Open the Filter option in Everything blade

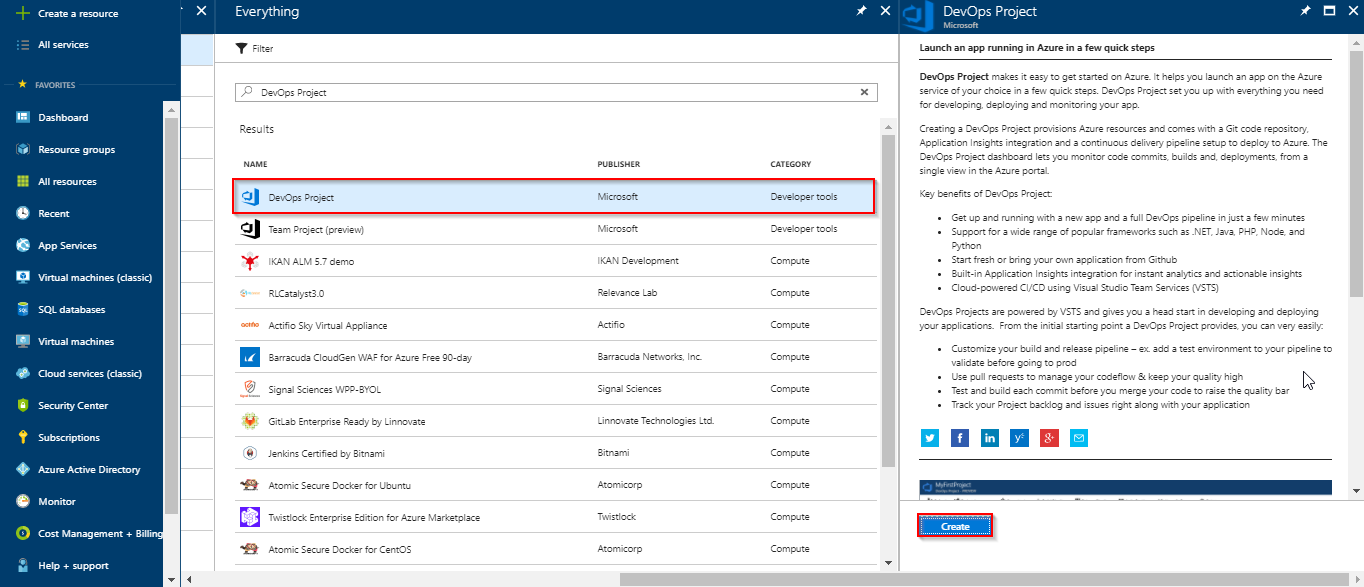pos(254,49)
